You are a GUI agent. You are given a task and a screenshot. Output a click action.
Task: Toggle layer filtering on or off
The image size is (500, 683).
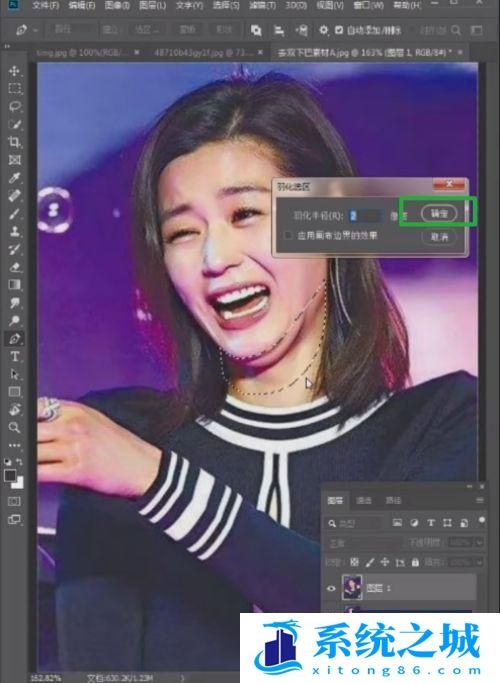tap(482, 520)
